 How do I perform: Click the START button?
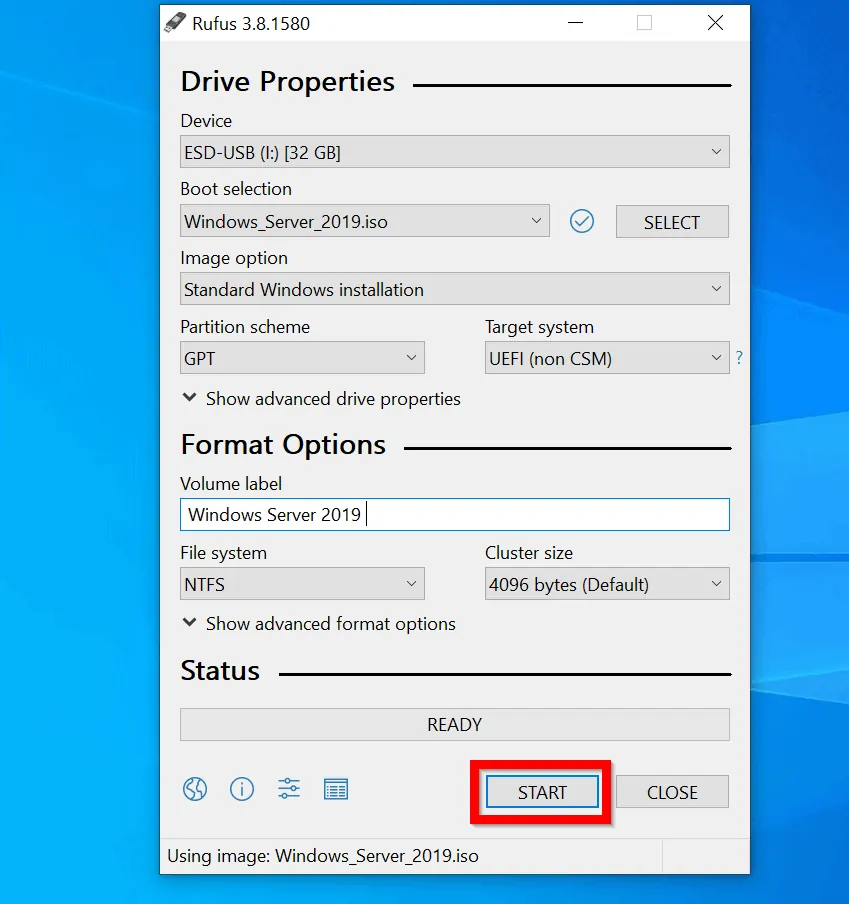click(542, 792)
